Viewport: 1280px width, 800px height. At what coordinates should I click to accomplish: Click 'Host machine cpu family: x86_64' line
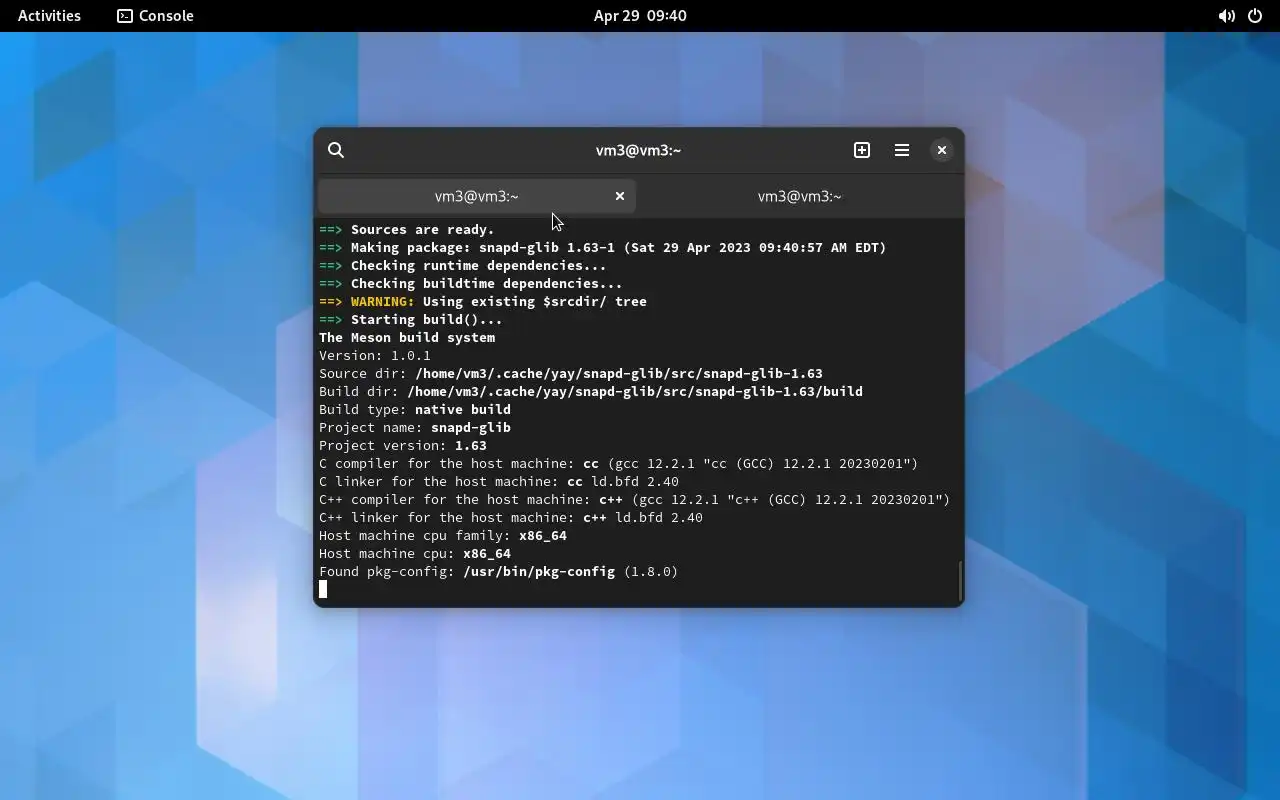pos(443,535)
